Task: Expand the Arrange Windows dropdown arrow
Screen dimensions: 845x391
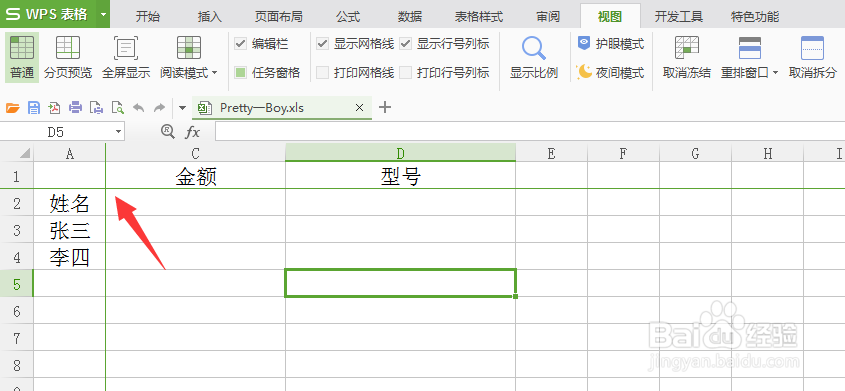Action: (776, 73)
